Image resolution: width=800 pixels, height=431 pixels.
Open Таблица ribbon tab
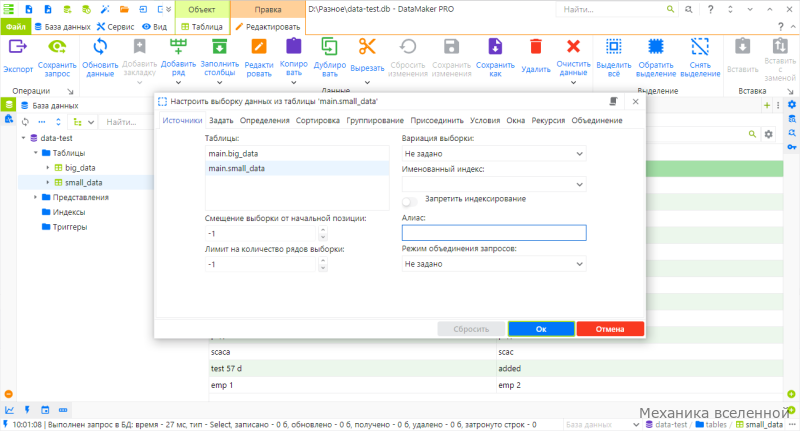tap(202, 27)
